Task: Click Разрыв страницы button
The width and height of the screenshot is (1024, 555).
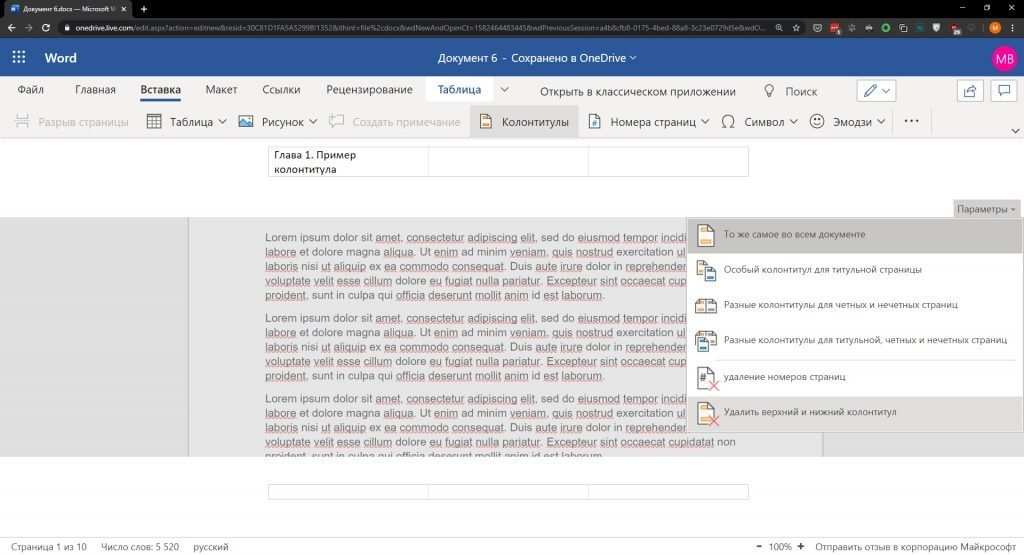Action: 72,121
